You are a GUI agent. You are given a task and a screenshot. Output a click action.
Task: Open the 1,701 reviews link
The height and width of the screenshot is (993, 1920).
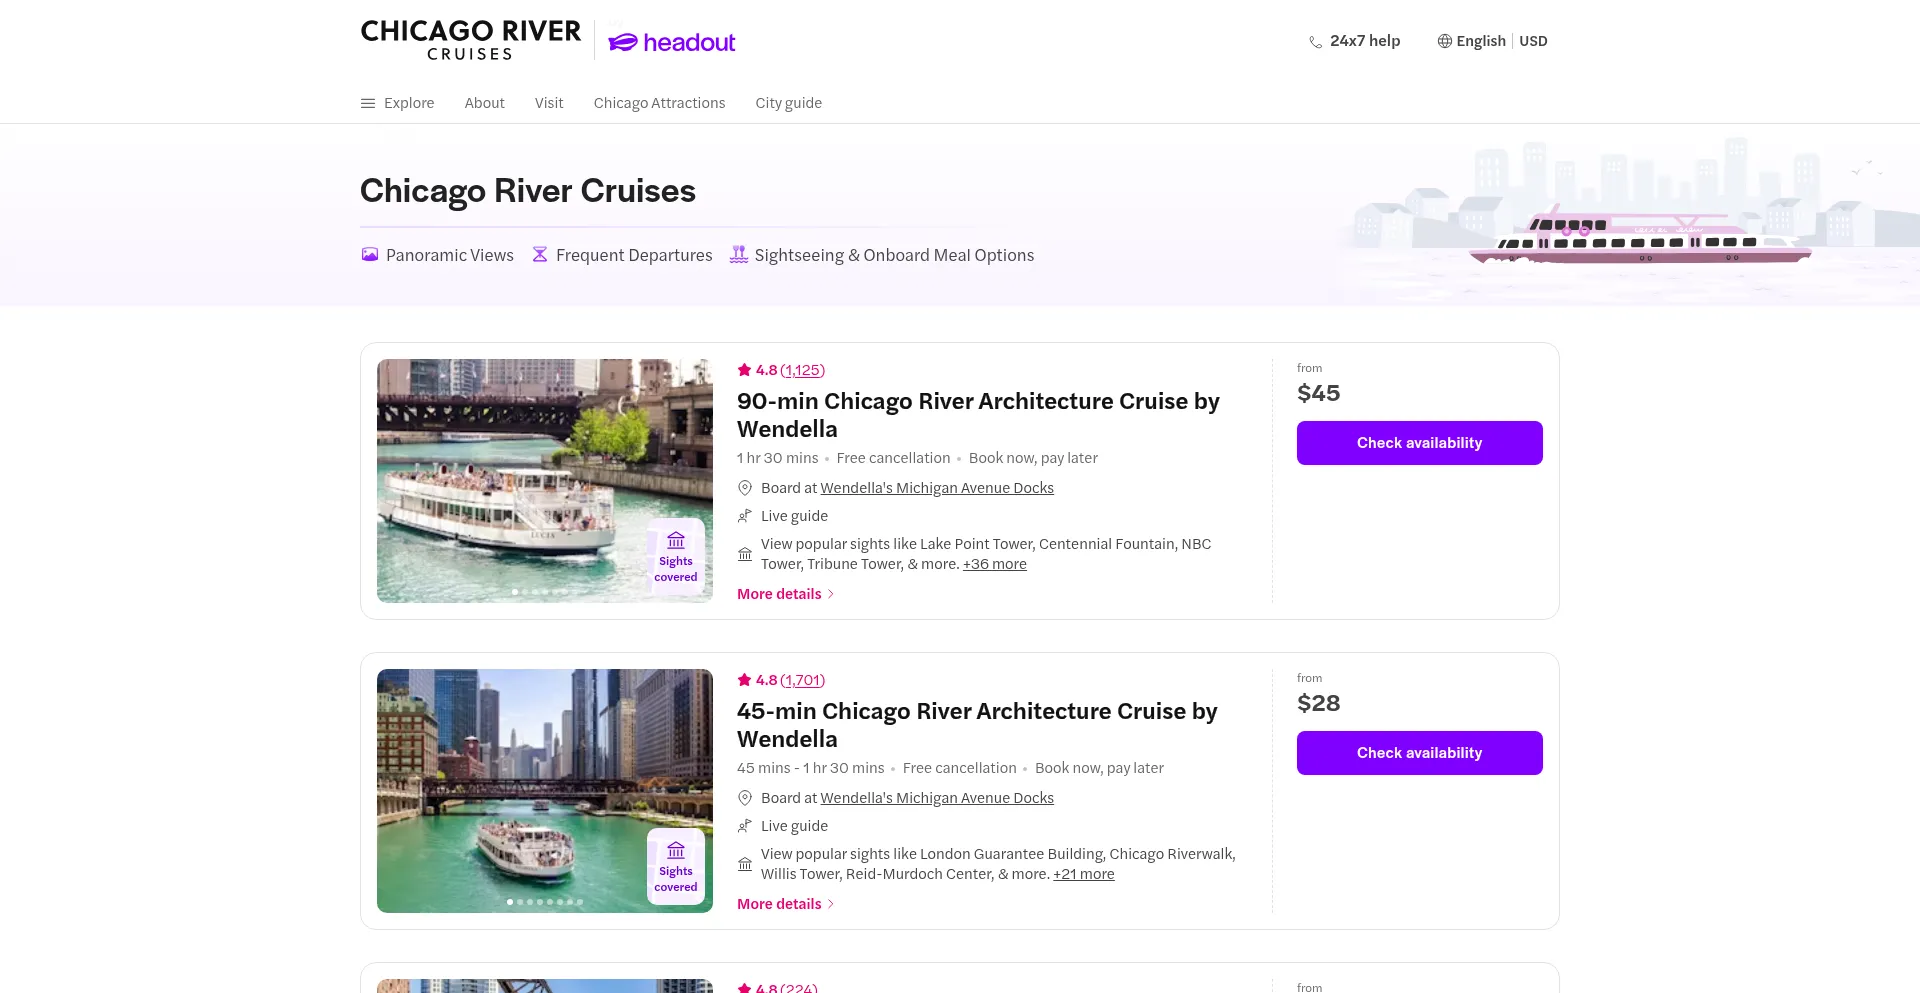[802, 680]
